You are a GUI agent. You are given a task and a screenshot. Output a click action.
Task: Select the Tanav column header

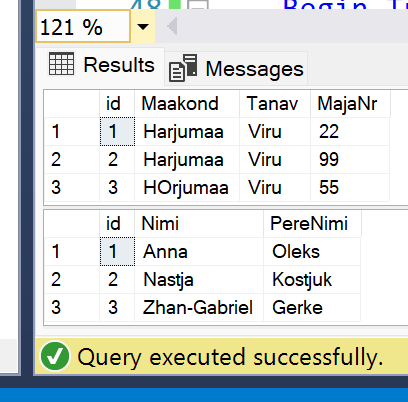pos(275,103)
